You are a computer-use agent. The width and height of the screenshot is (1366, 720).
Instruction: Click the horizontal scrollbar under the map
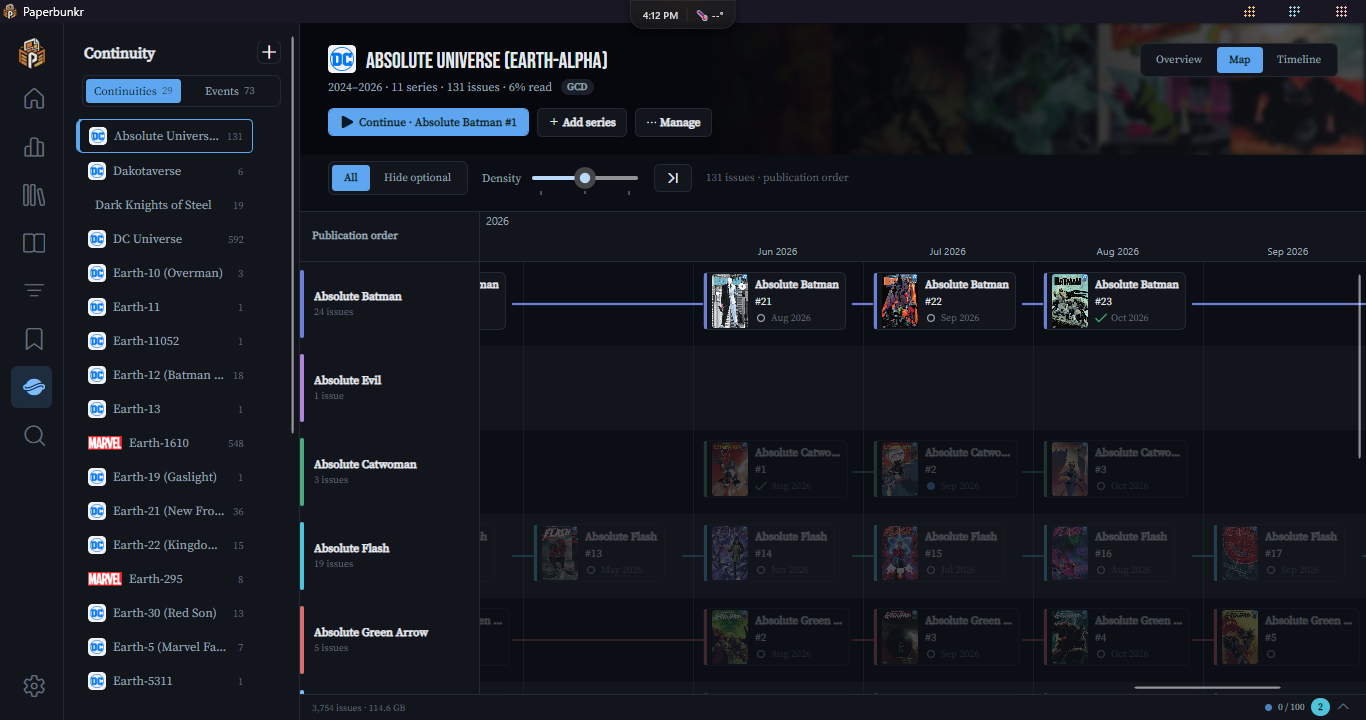(x=1207, y=687)
